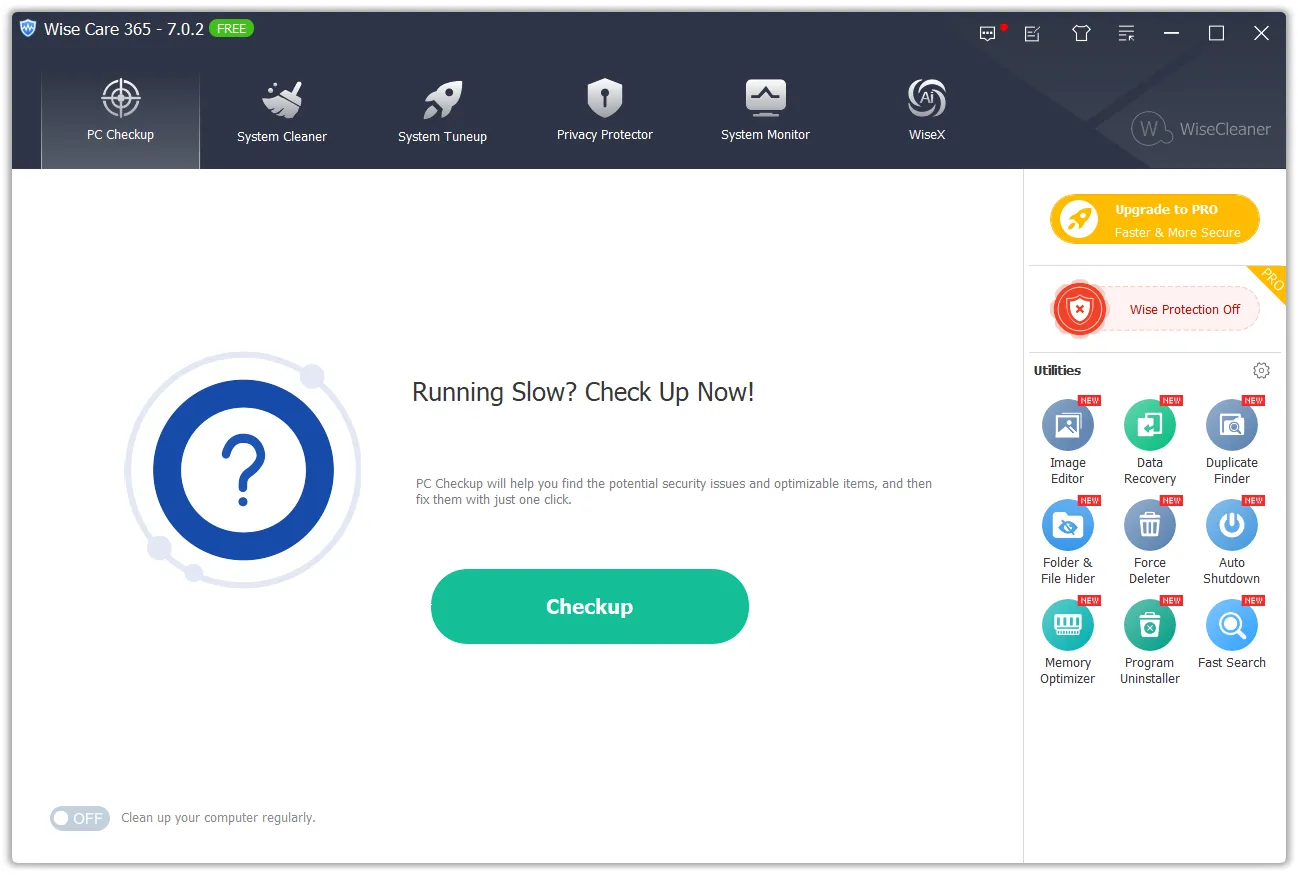Open the Utilities settings gear
1298x875 pixels.
pos(1261,371)
